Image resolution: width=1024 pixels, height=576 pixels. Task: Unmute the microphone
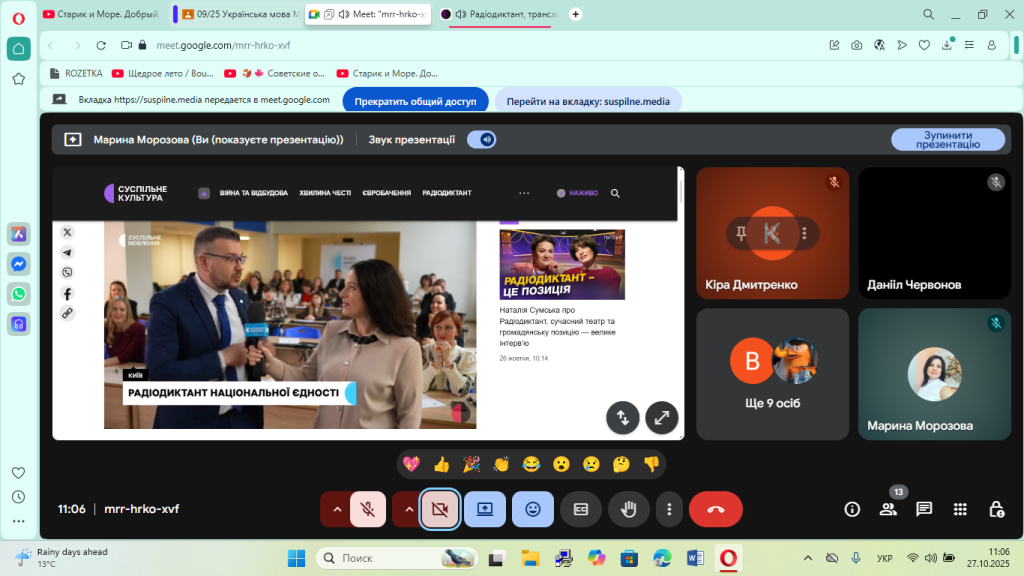368,509
